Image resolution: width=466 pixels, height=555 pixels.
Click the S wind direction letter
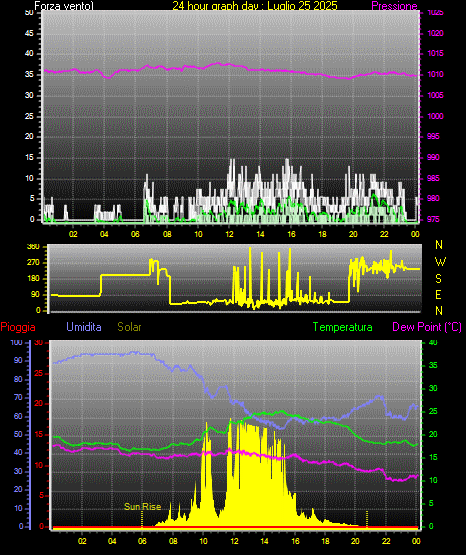[x=438, y=279]
